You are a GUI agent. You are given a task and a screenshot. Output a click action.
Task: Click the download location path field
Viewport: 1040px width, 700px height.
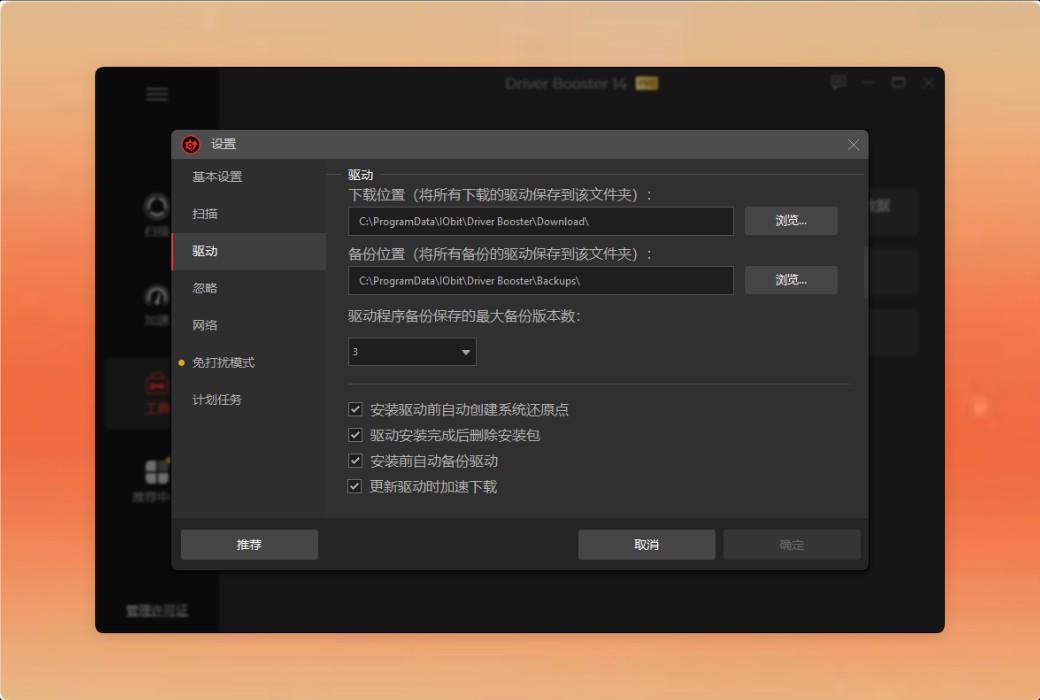coord(541,221)
